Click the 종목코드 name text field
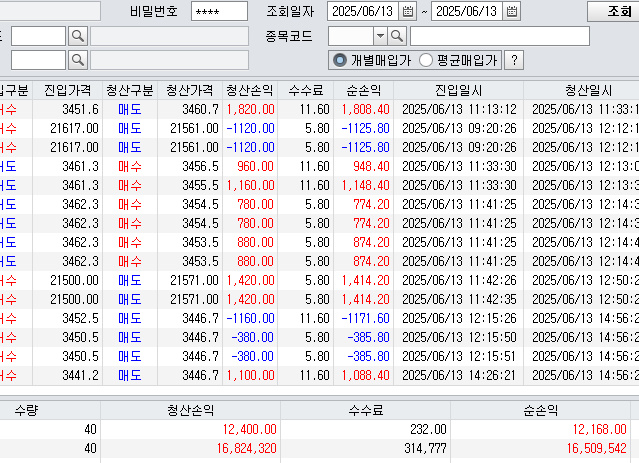The height and width of the screenshot is (463, 639). (500, 36)
